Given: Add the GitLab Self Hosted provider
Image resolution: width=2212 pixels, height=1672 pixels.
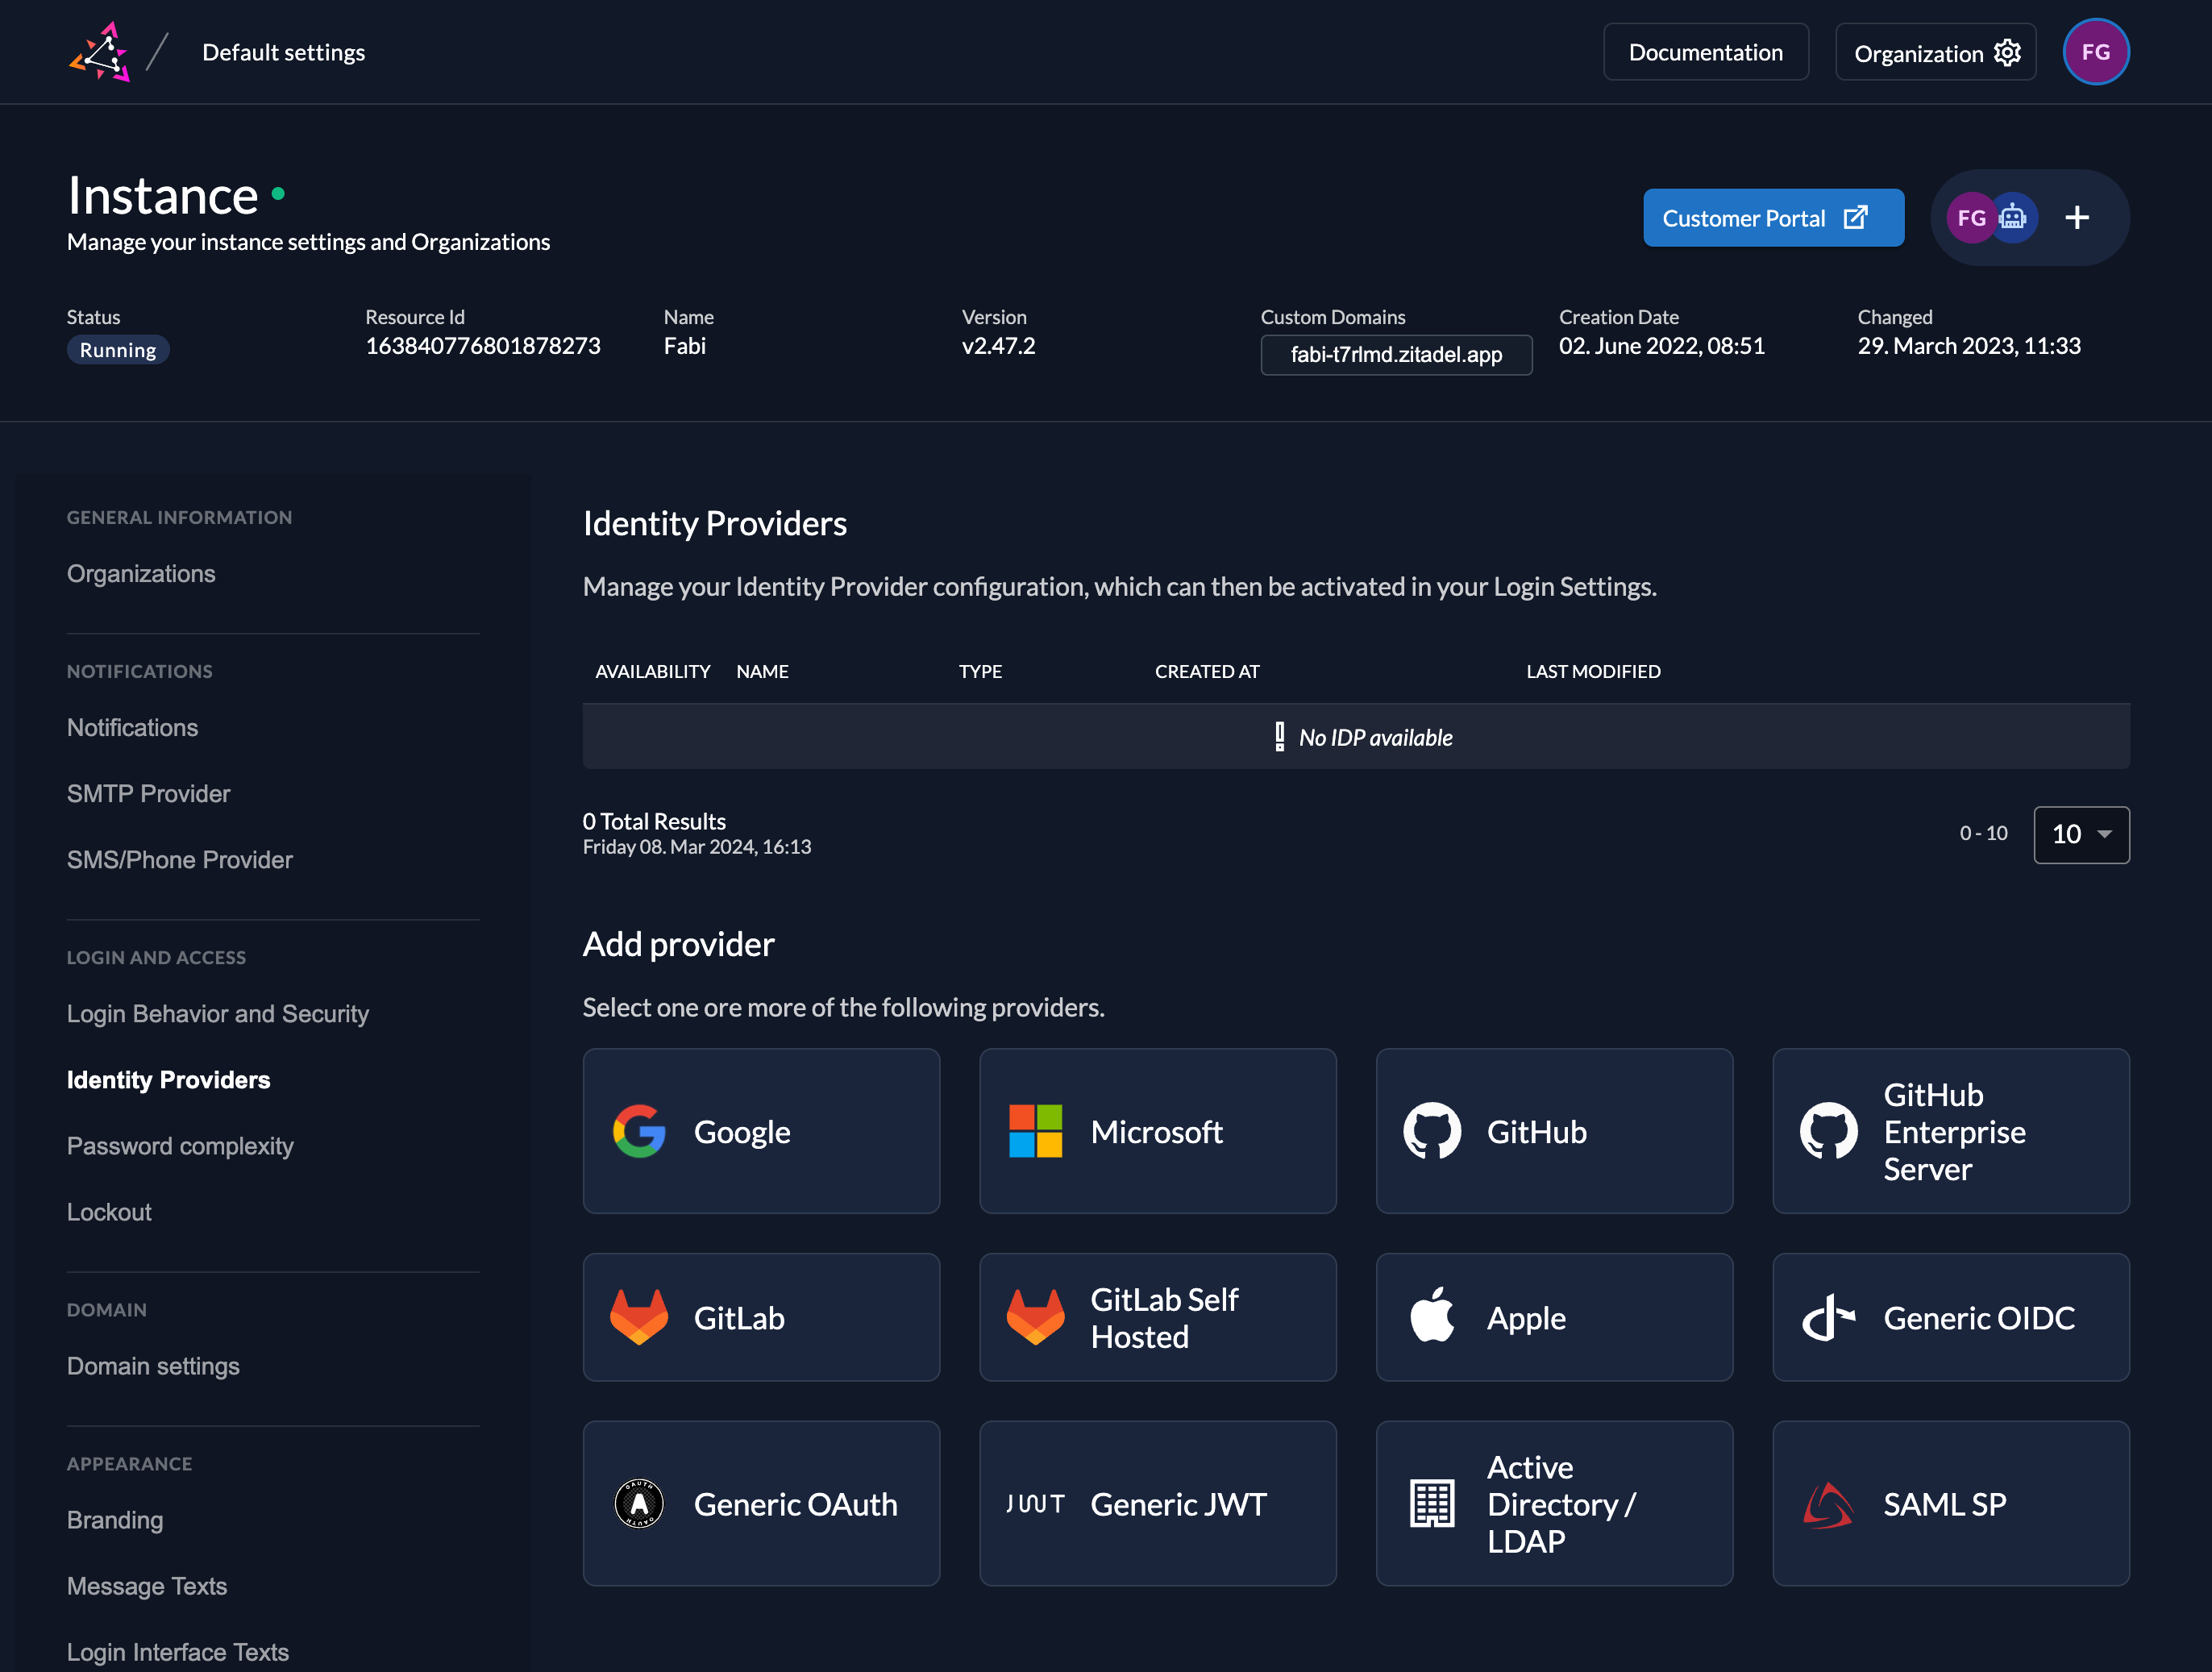Looking at the screenshot, I should [x=1157, y=1317].
